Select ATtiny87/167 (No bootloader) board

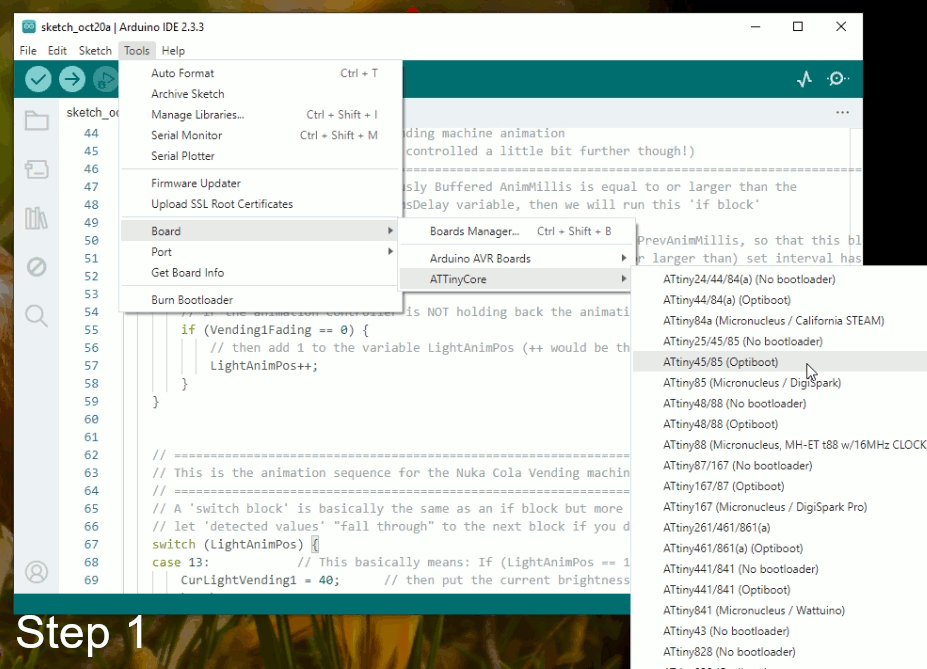pos(780,465)
